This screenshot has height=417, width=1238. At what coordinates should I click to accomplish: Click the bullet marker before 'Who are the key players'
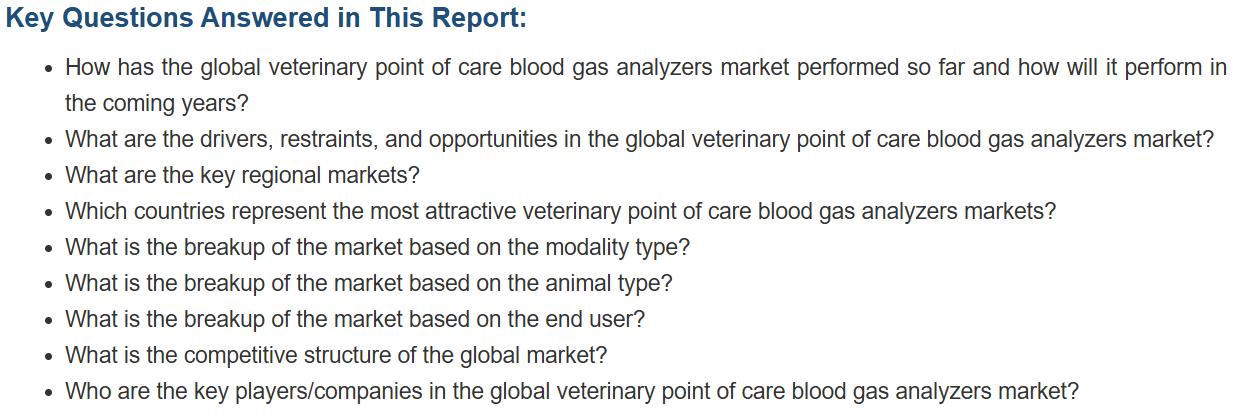pos(50,393)
